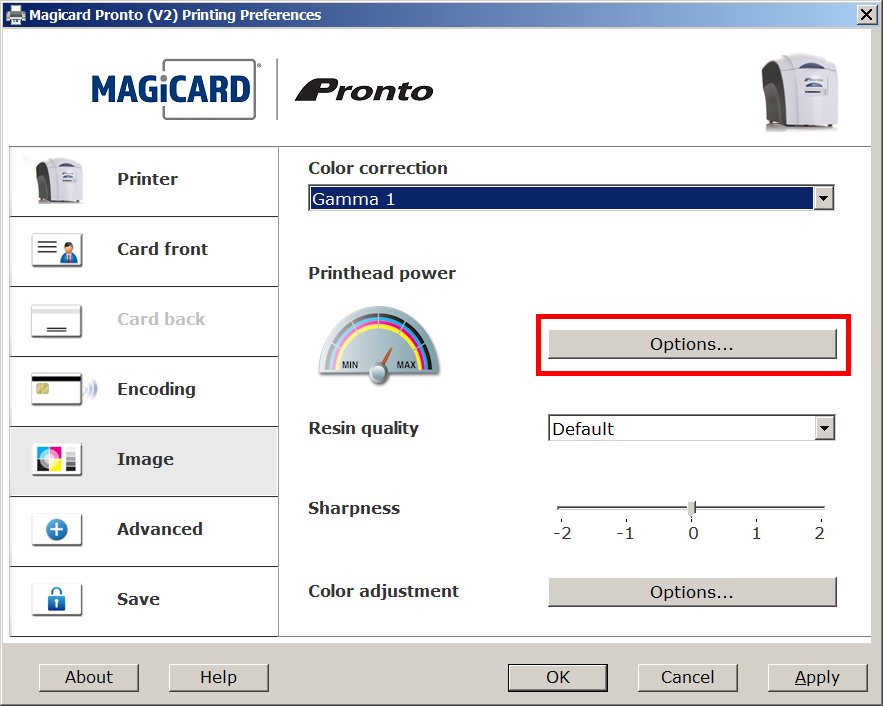Click the Printer sidebar icon

tap(59, 181)
